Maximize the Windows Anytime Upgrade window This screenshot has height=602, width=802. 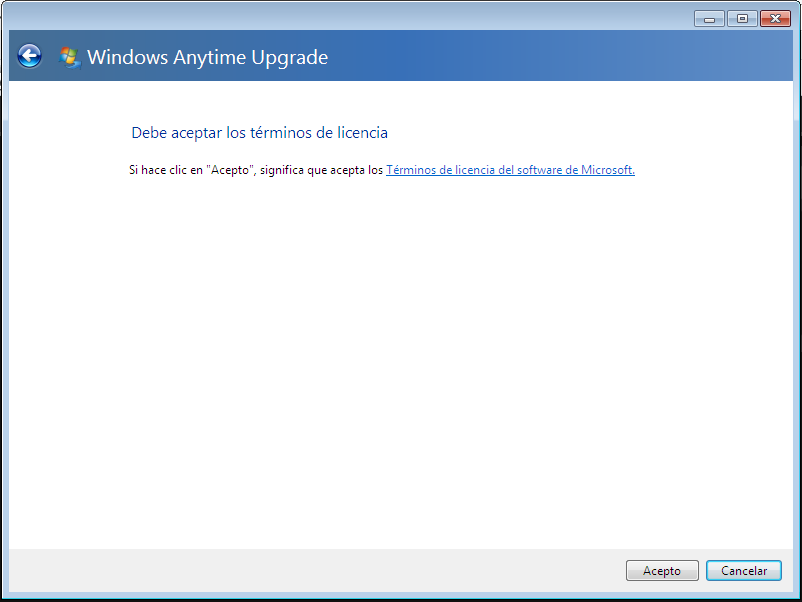coord(742,19)
